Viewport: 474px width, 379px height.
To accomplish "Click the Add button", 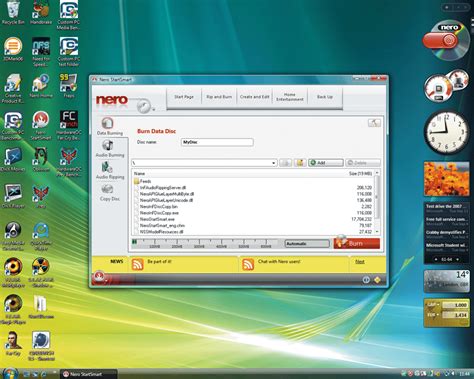I will click(326, 163).
